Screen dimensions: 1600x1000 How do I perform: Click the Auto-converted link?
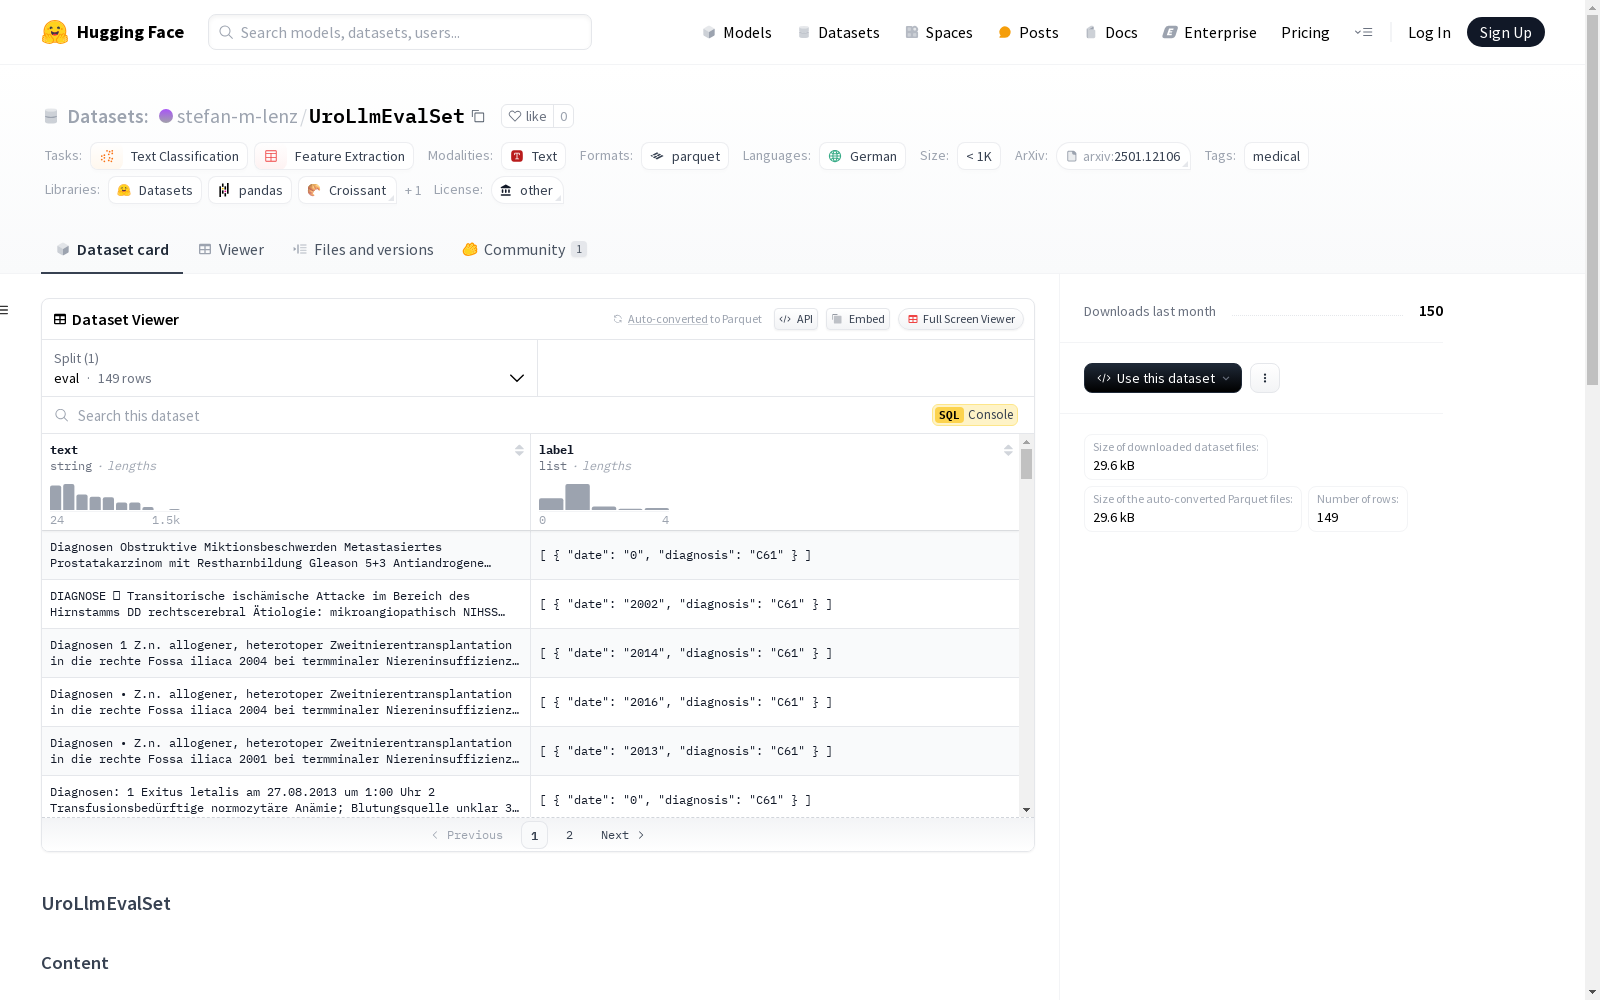pos(667,319)
